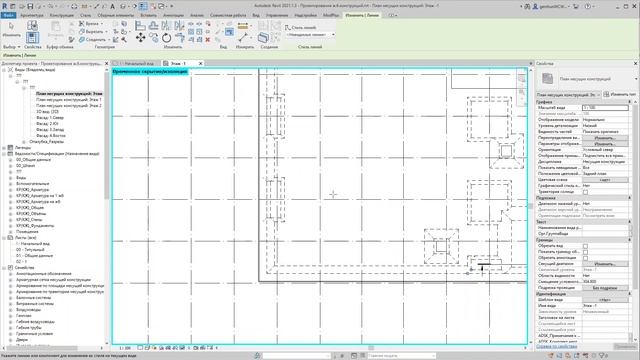The image size is (640, 360).
Task: Collapse the Sheets node in Project Browser
Action: [4, 238]
